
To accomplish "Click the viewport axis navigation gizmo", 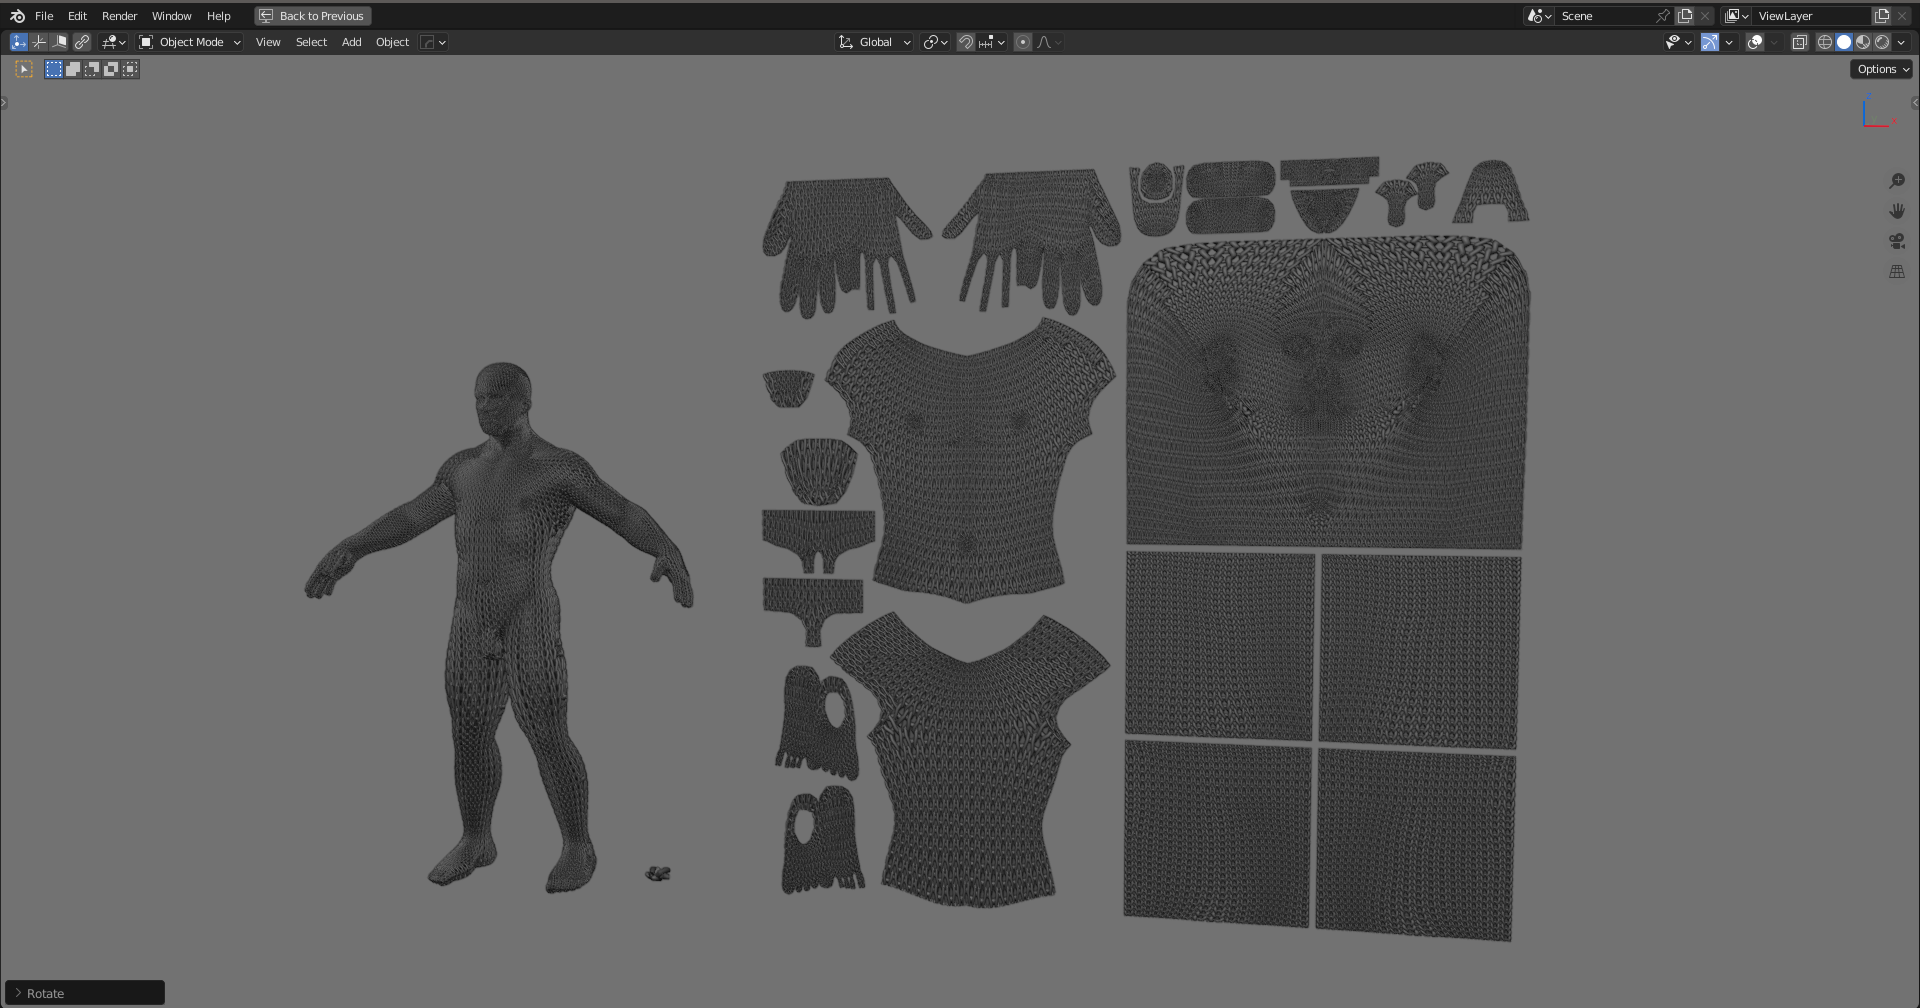I will (1878, 112).
